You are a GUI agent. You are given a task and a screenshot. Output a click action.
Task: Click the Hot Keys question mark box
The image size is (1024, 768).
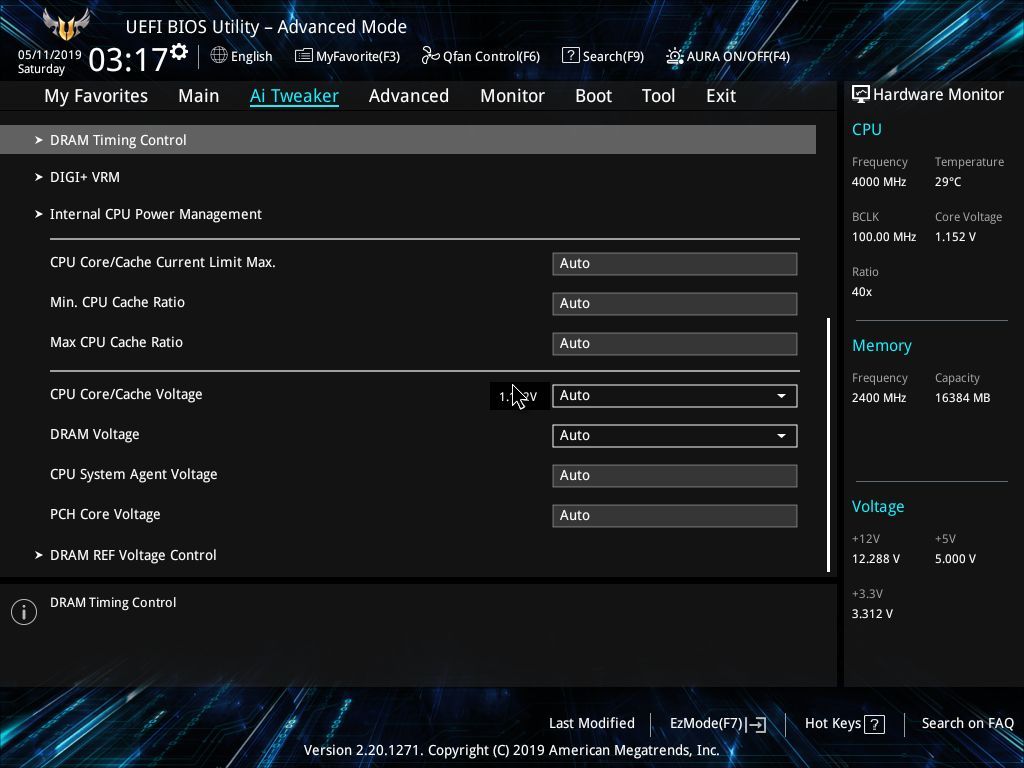(x=874, y=724)
